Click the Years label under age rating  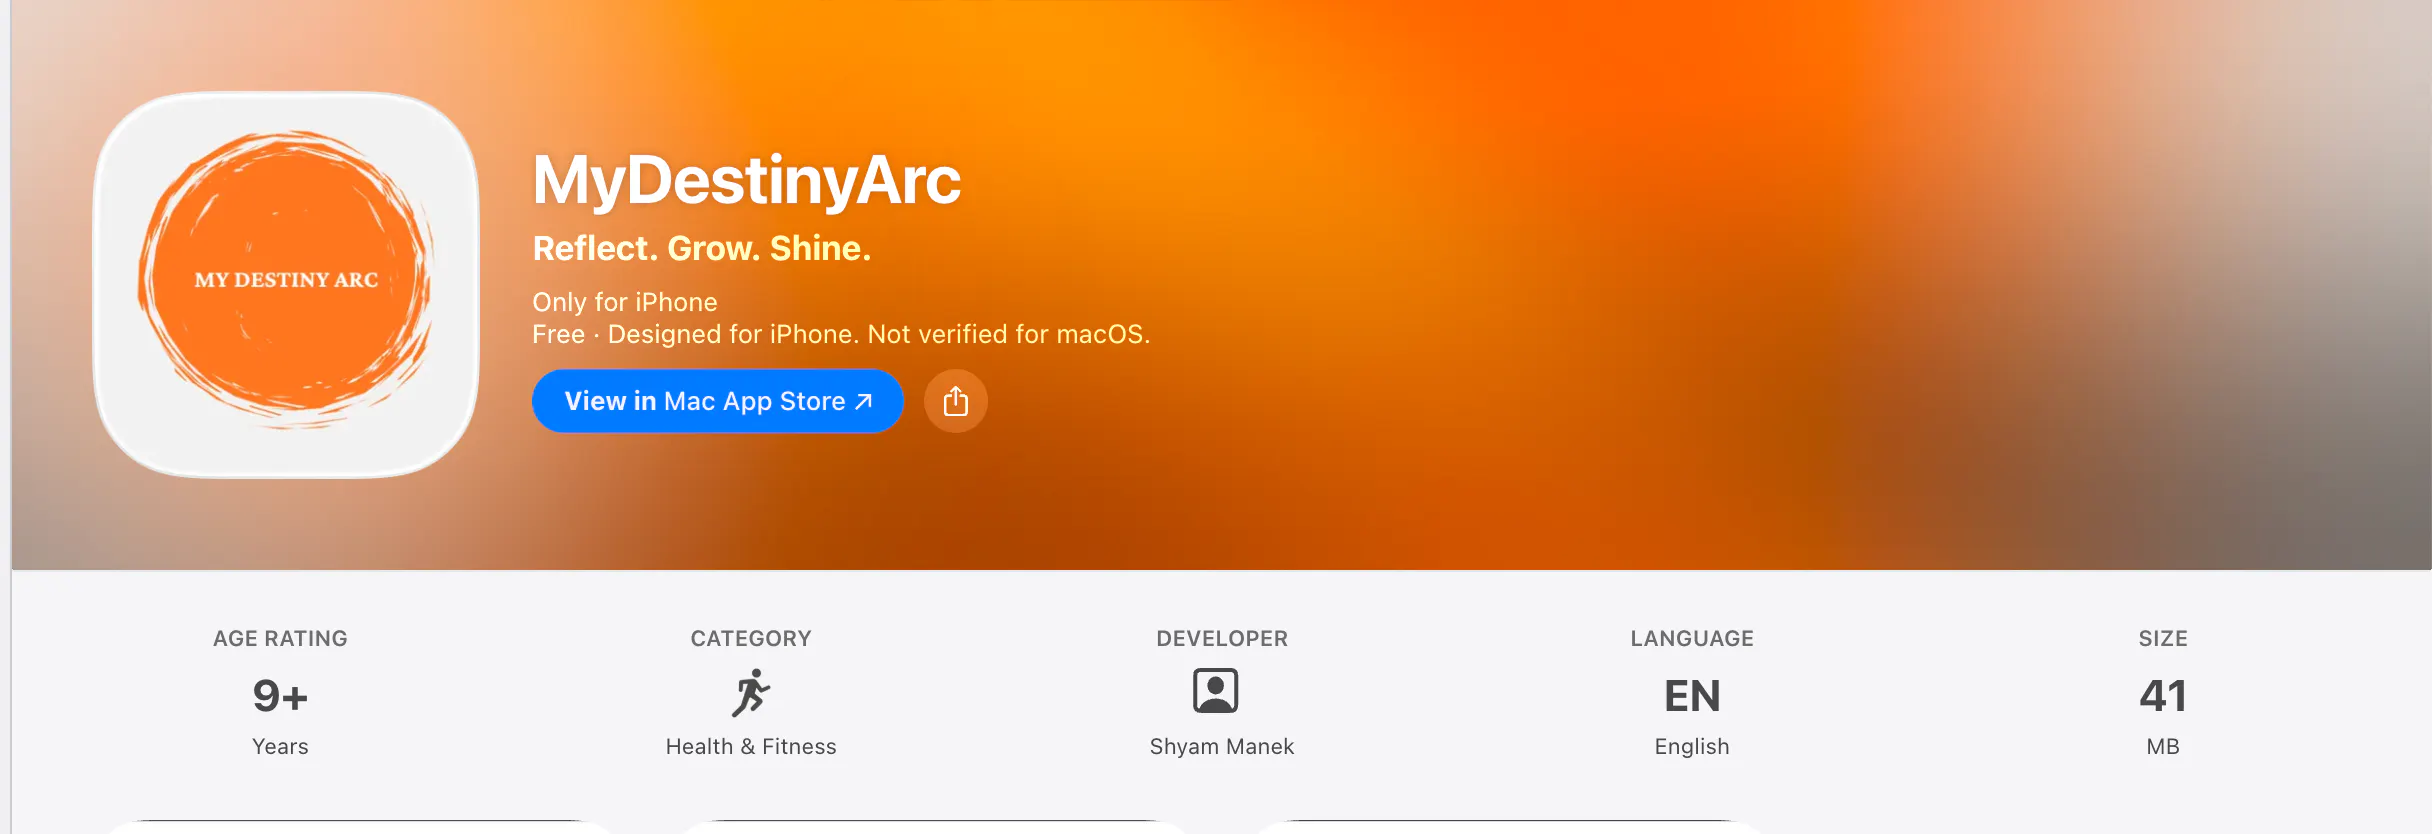pos(280,746)
